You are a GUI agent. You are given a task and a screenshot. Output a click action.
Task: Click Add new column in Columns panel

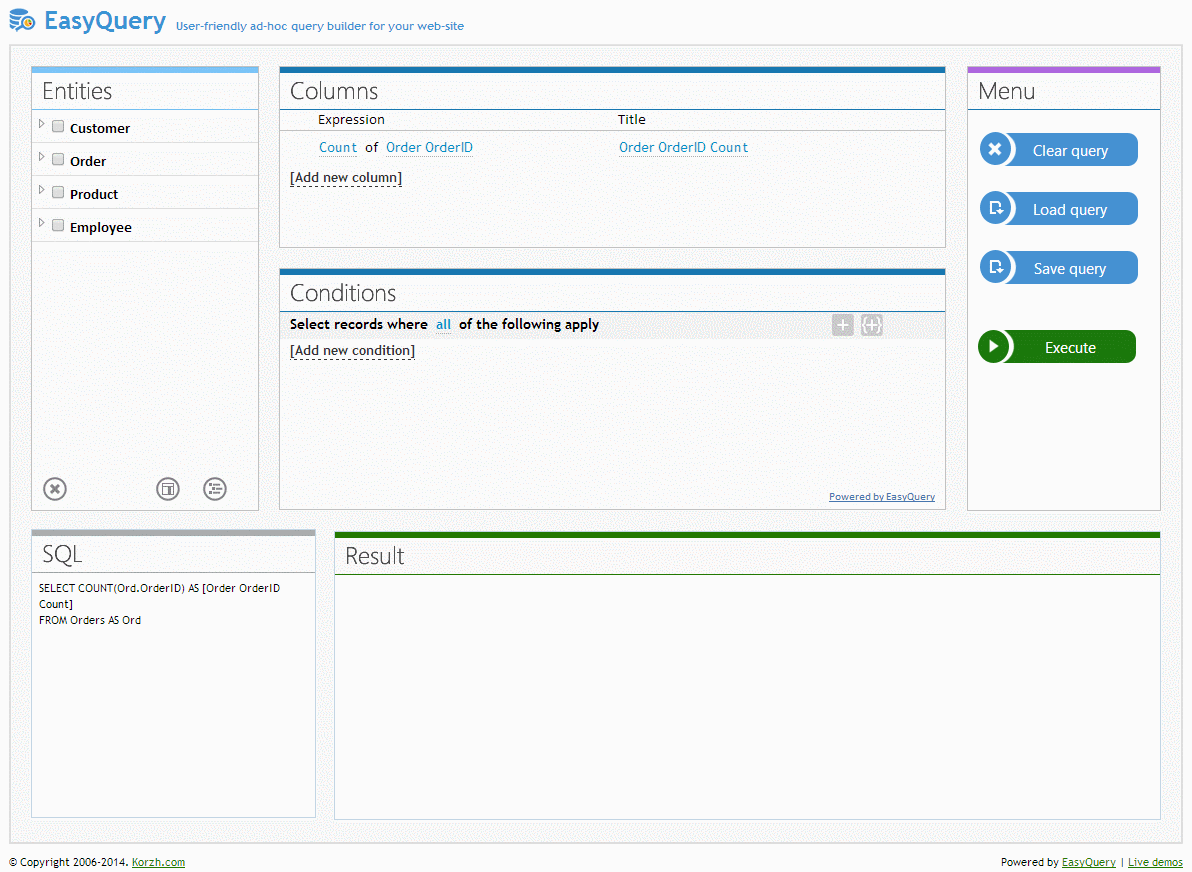[x=345, y=177]
